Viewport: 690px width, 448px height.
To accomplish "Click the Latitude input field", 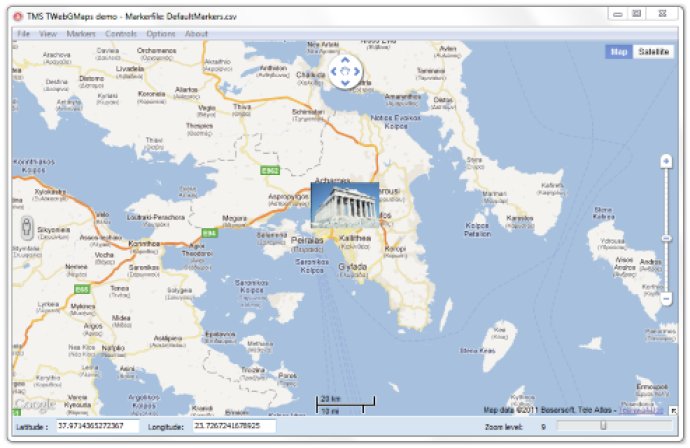I will coord(98,426).
